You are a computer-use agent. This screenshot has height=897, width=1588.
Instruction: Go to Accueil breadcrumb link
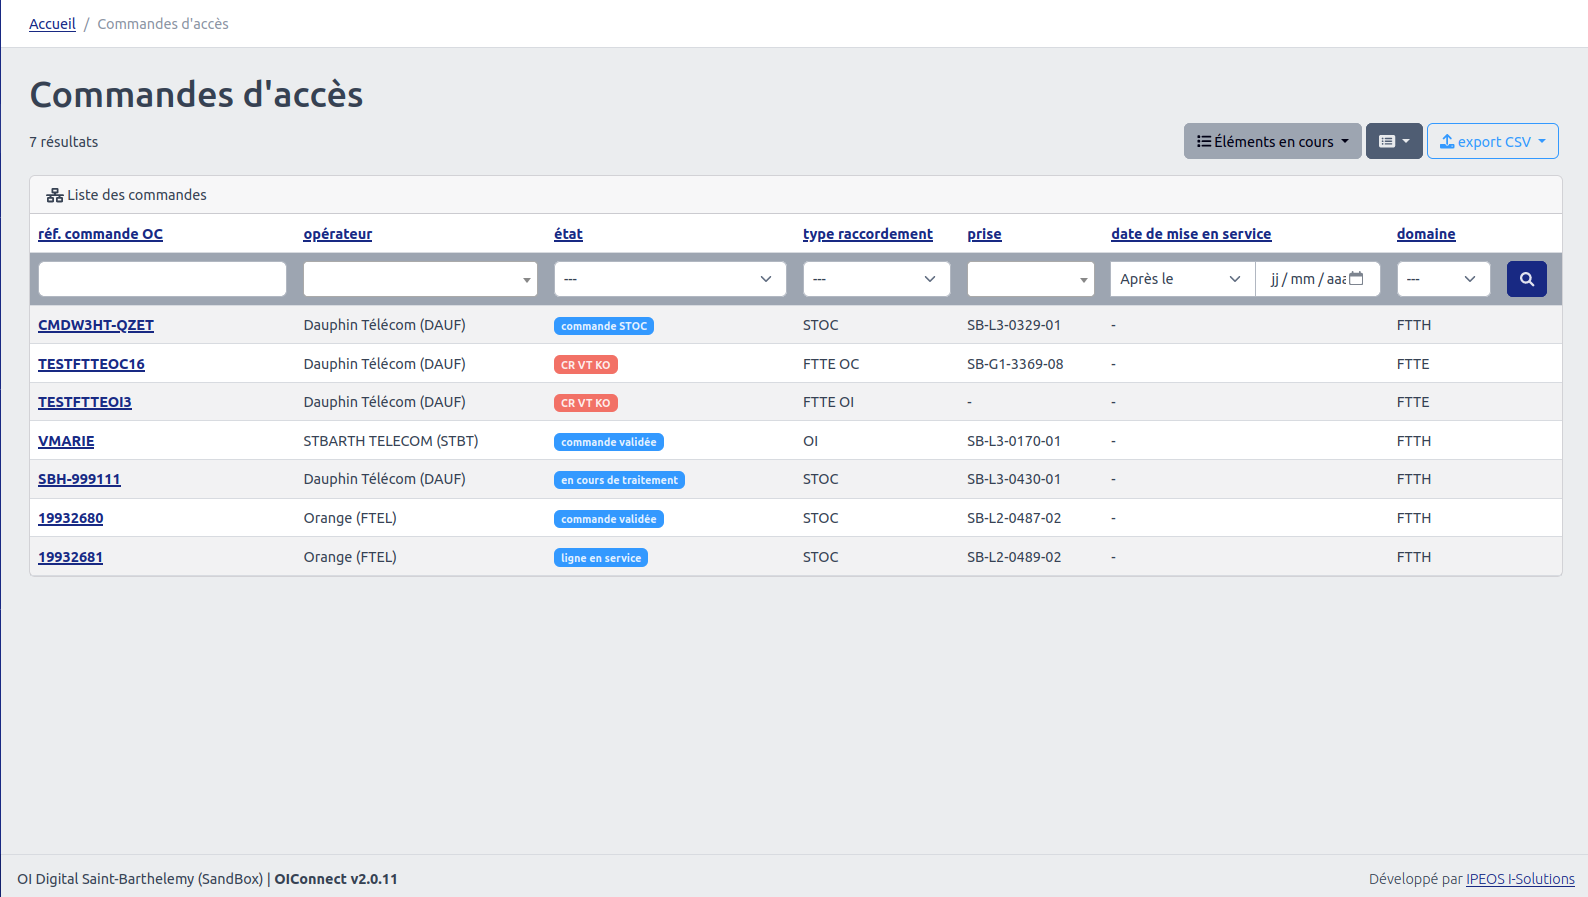52,24
